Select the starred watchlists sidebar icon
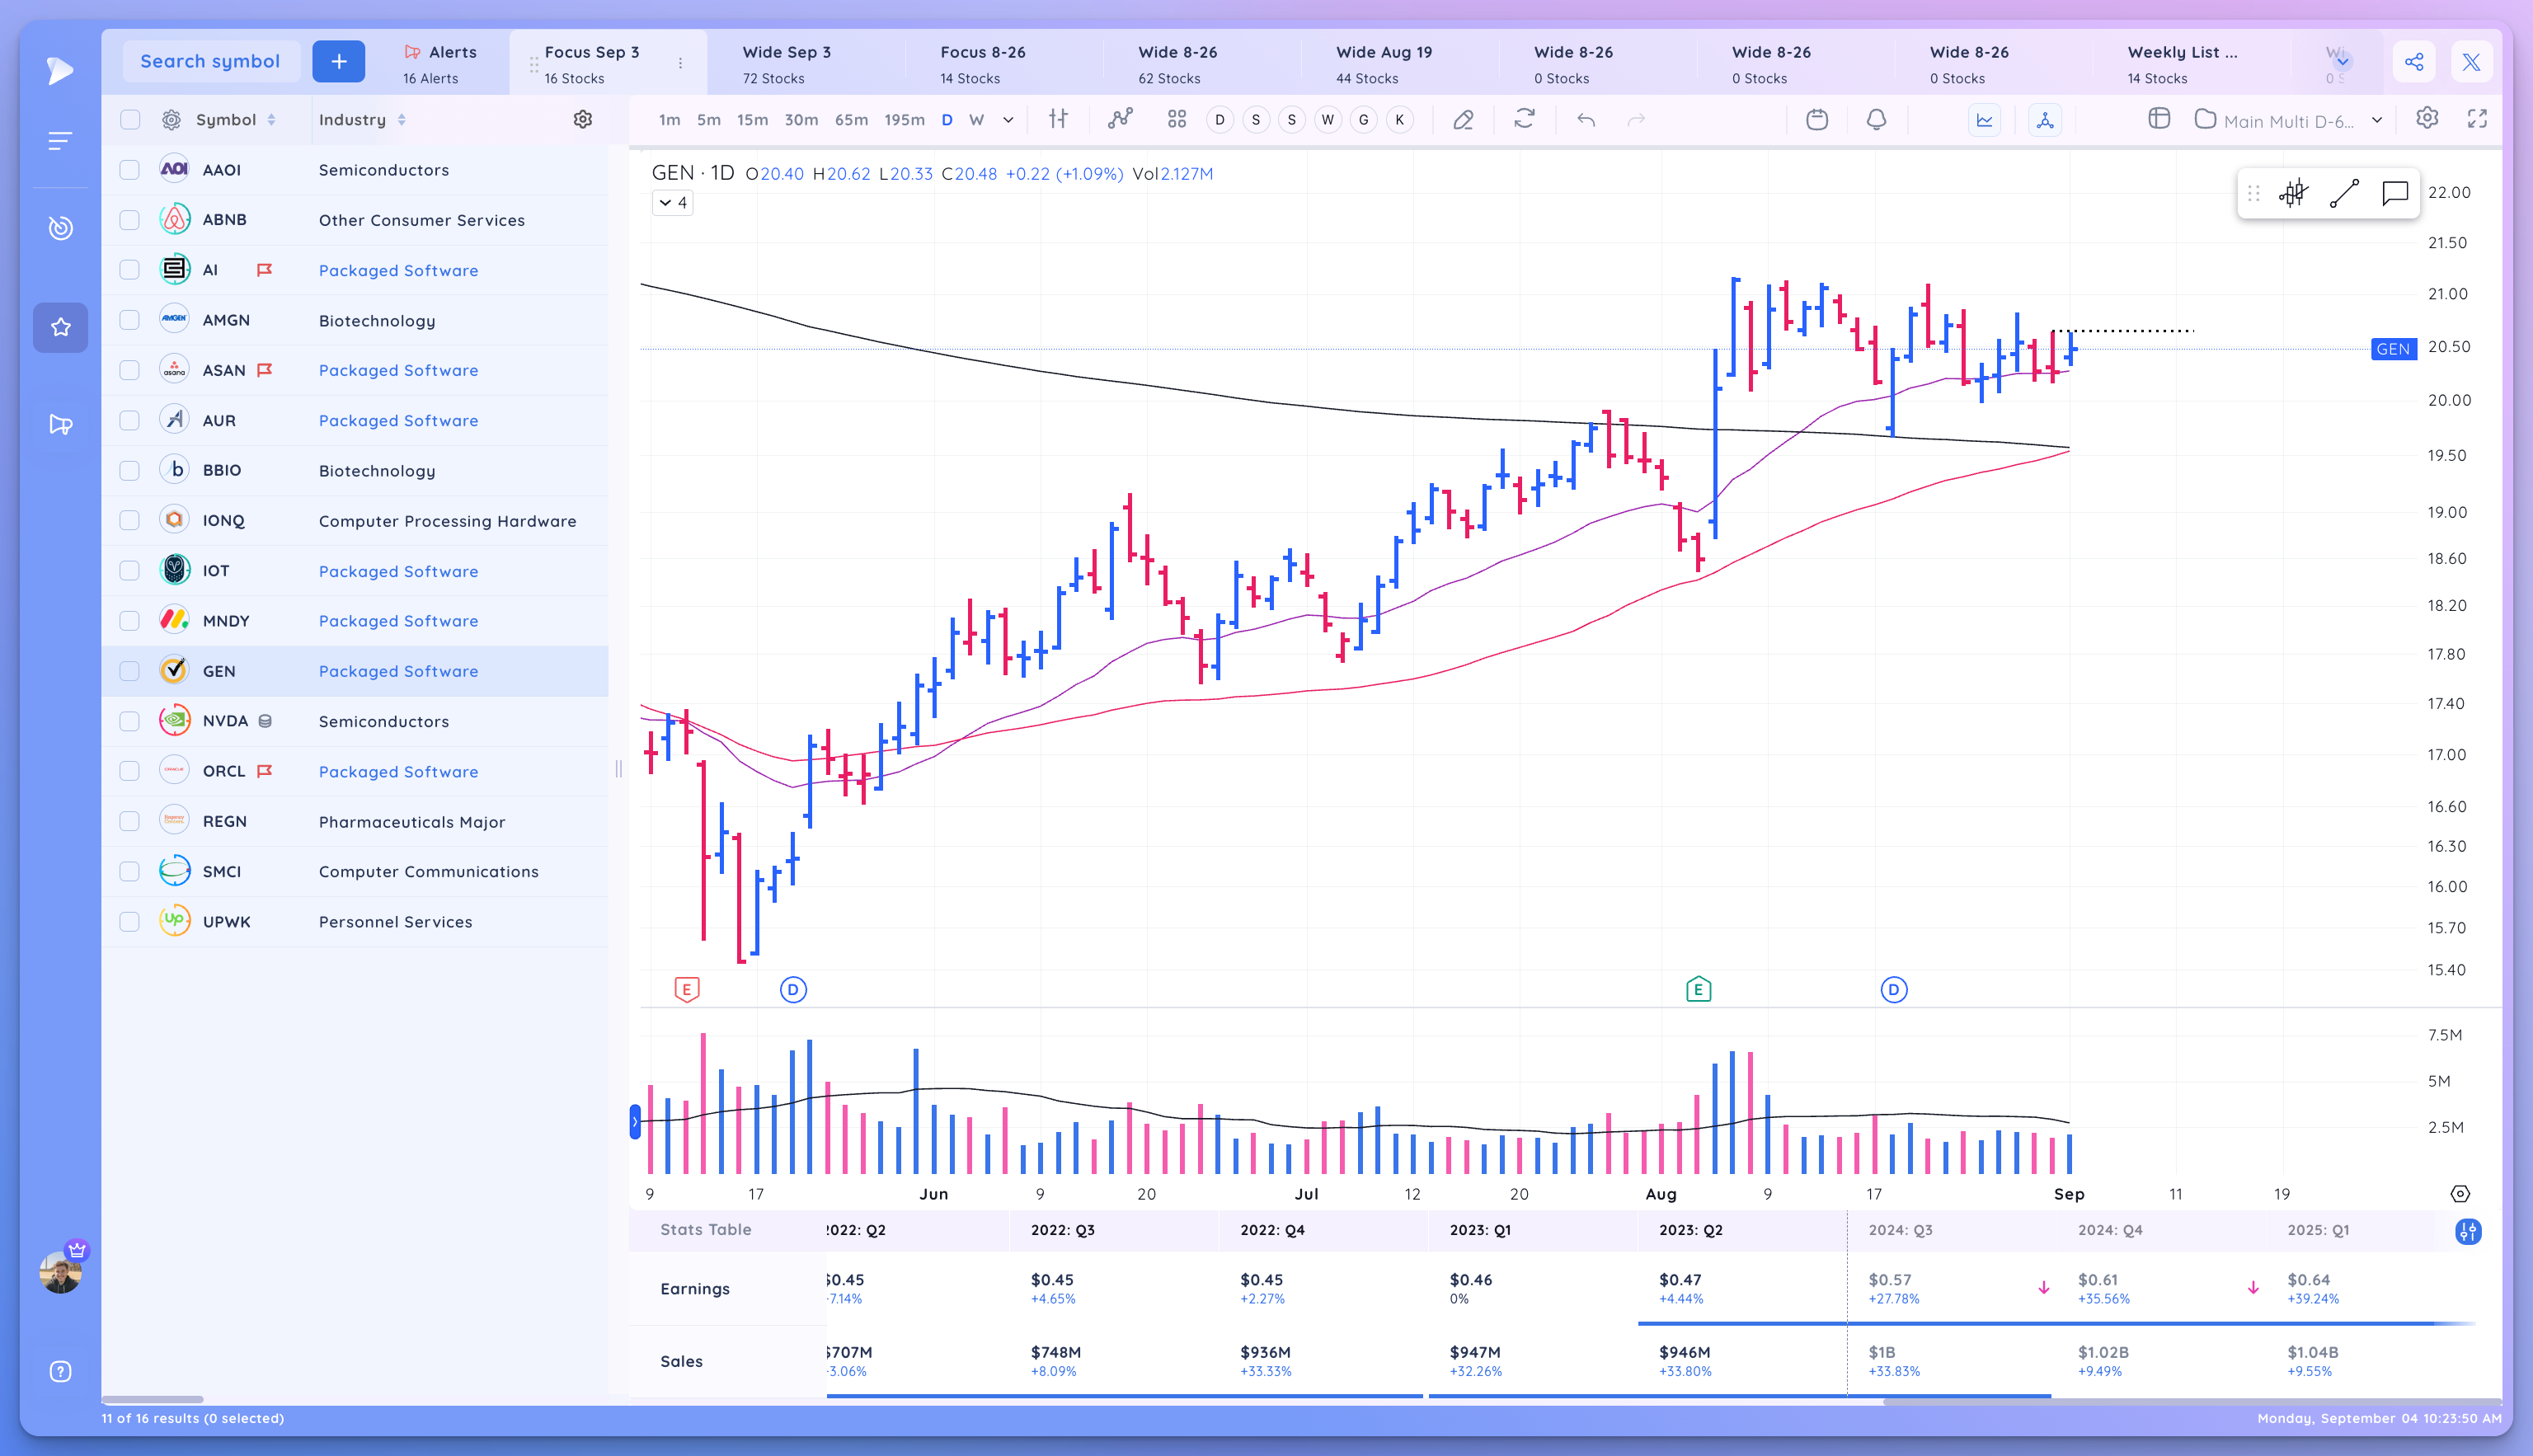 point(60,327)
